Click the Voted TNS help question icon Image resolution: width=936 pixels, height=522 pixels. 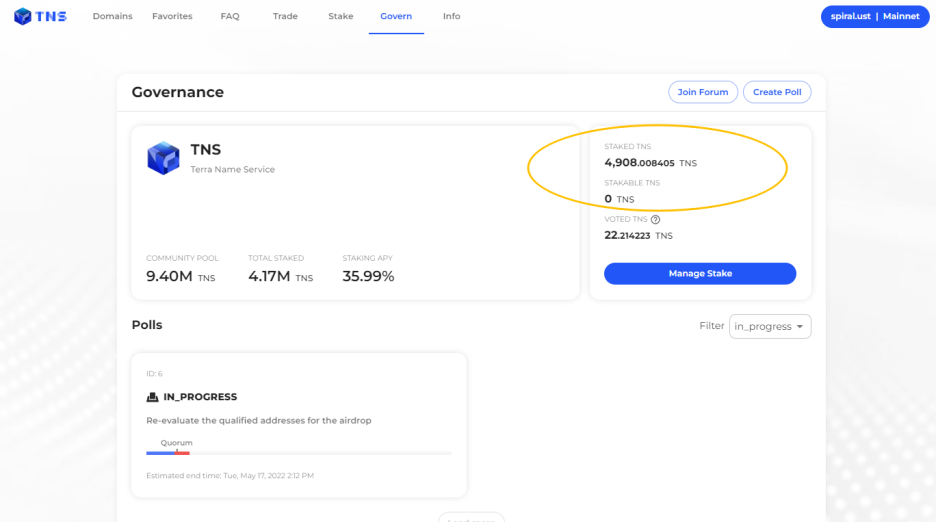(655, 219)
